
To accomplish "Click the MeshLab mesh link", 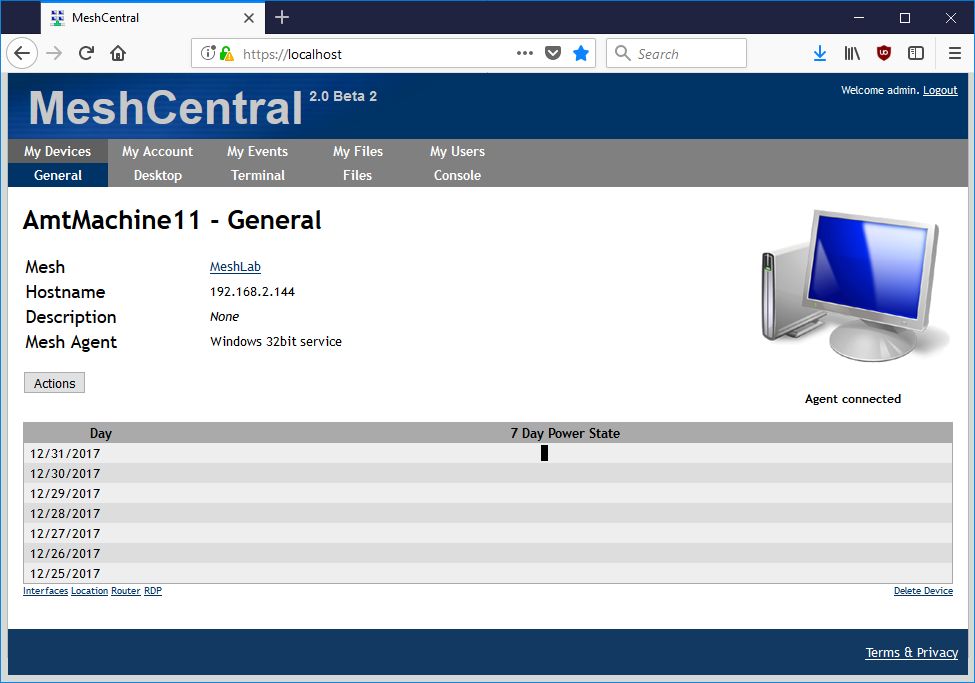I will pyautogui.click(x=235, y=267).
